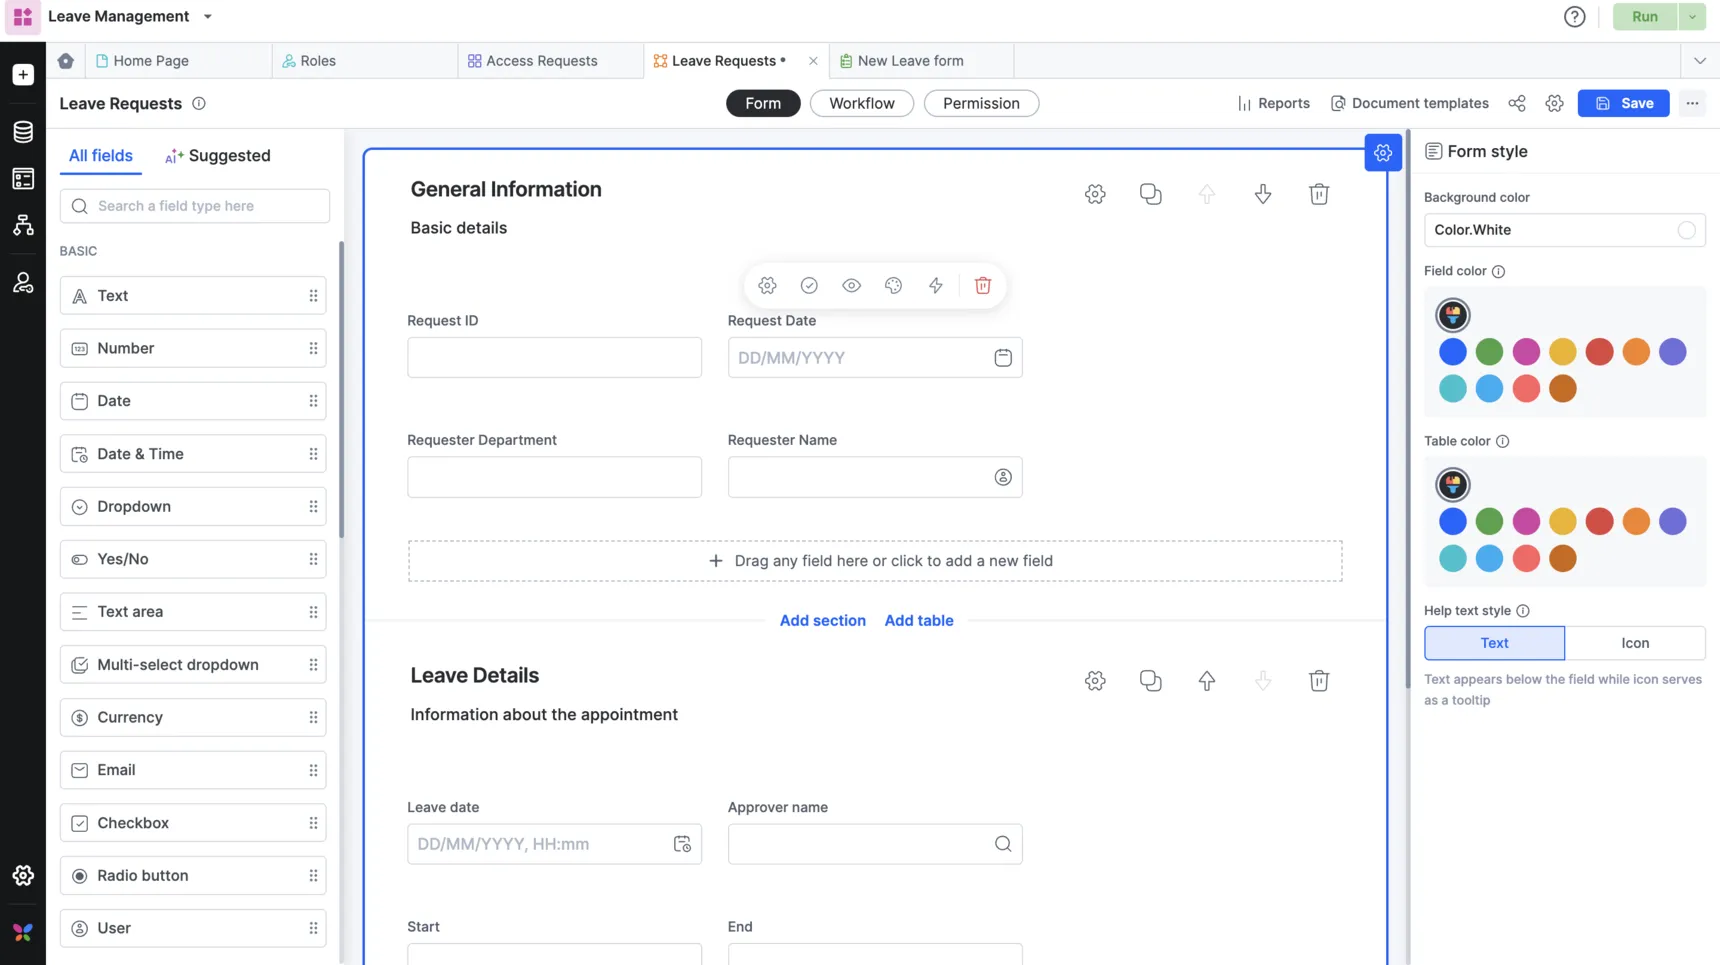Switch to Workflow view pill

coord(862,103)
